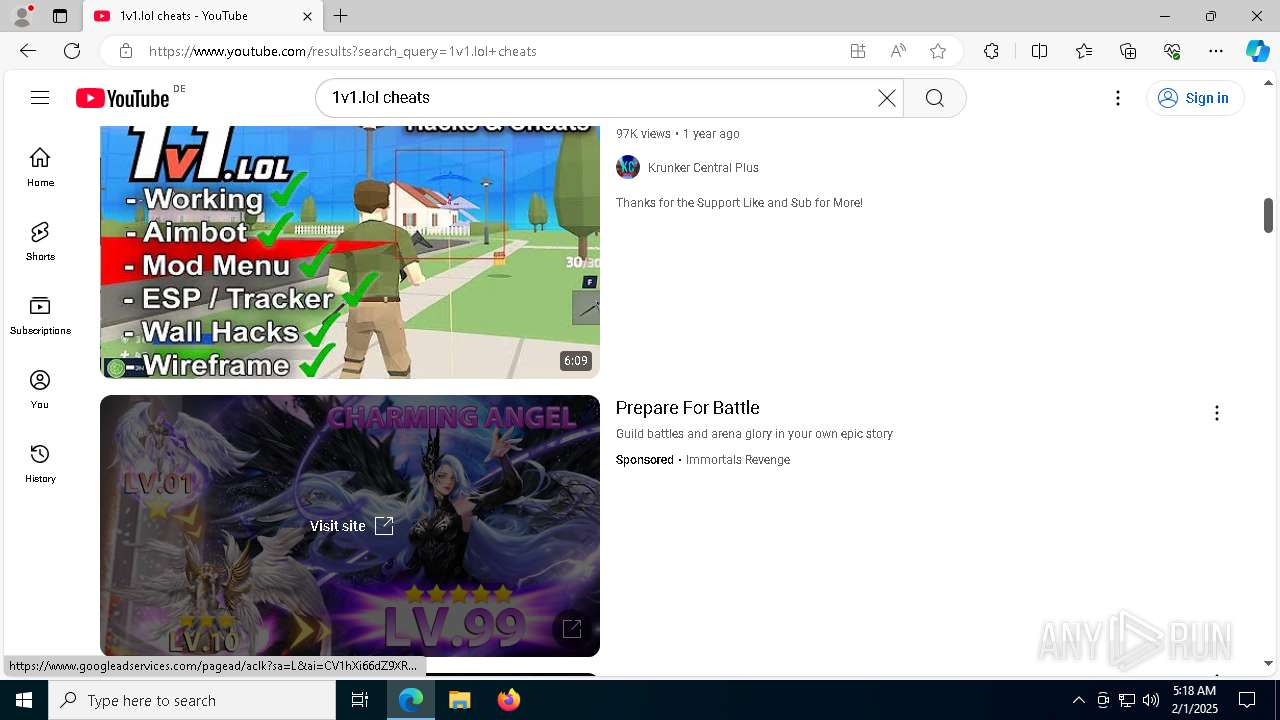
Task: Click the magnifier search button
Action: 935,98
